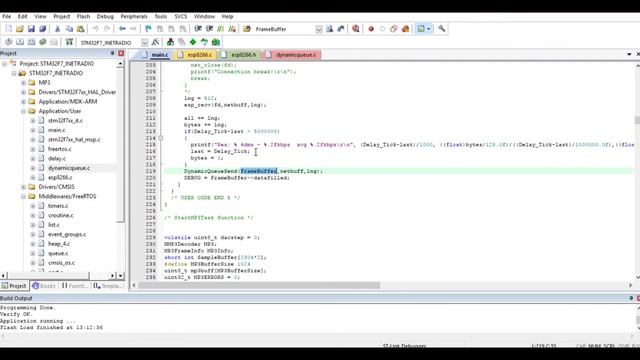This screenshot has height=360, width=640.
Task: Download code to flash with LOAD
Action: pyautogui.click(x=69, y=42)
